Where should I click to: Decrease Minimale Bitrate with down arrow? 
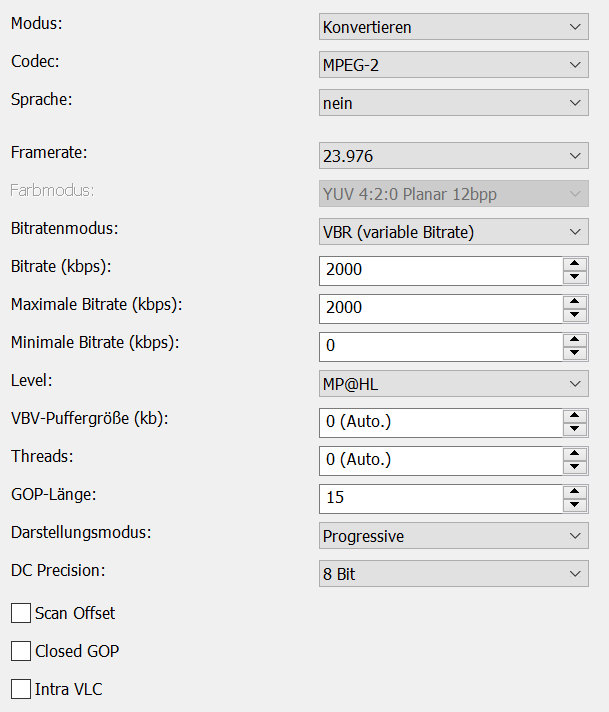pyautogui.click(x=575, y=353)
